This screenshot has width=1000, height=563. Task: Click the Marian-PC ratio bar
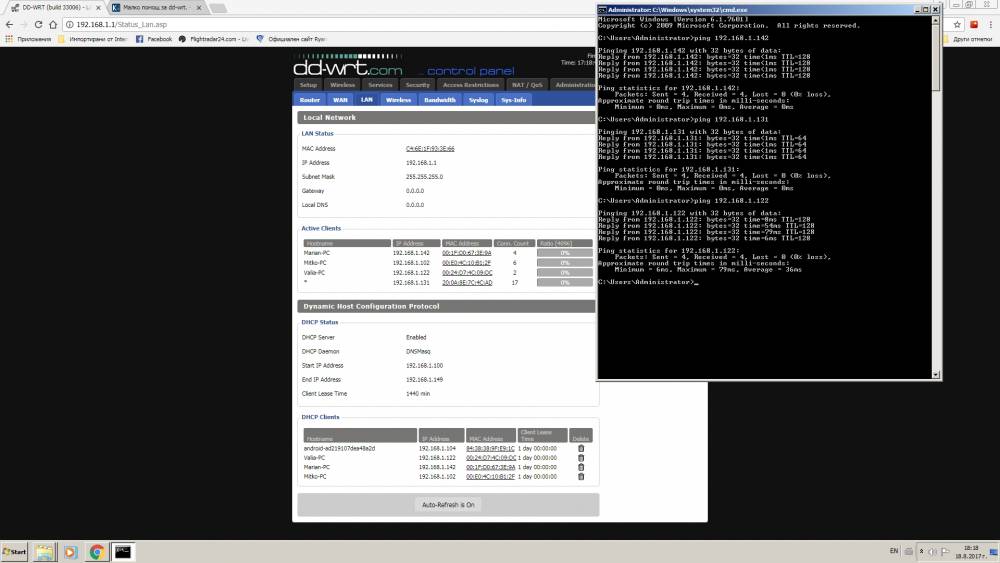564,253
